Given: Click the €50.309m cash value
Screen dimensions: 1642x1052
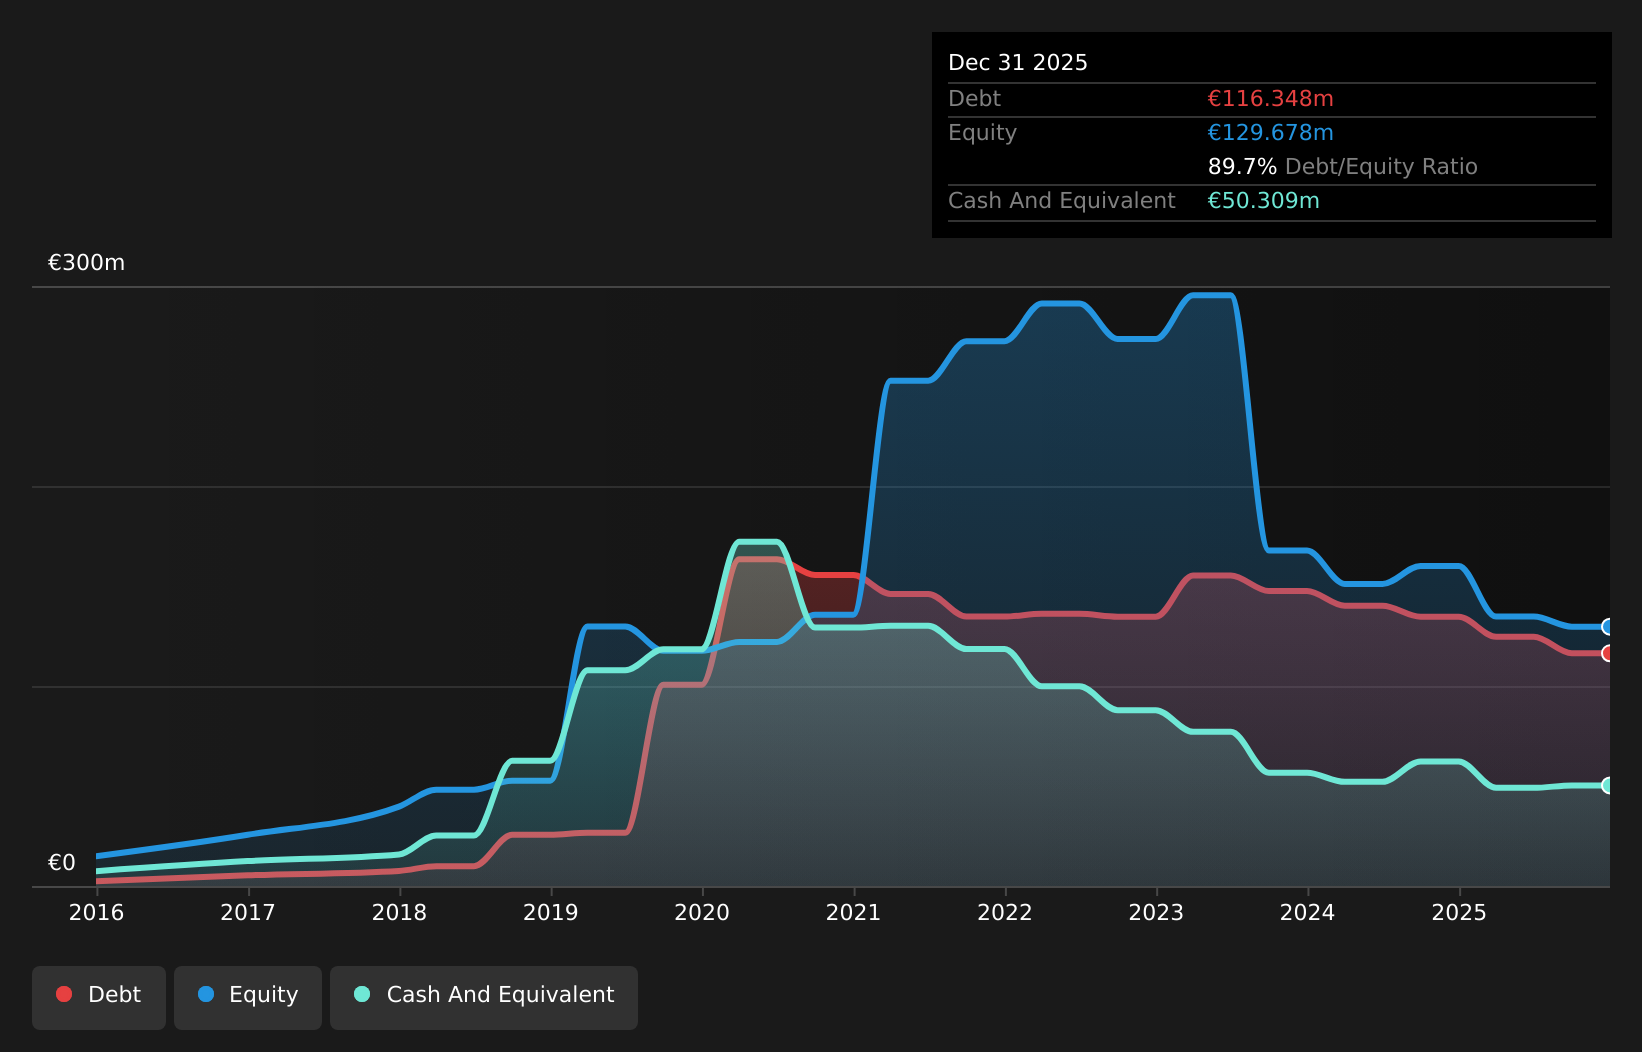Looking at the screenshot, I should (x=1263, y=201).
